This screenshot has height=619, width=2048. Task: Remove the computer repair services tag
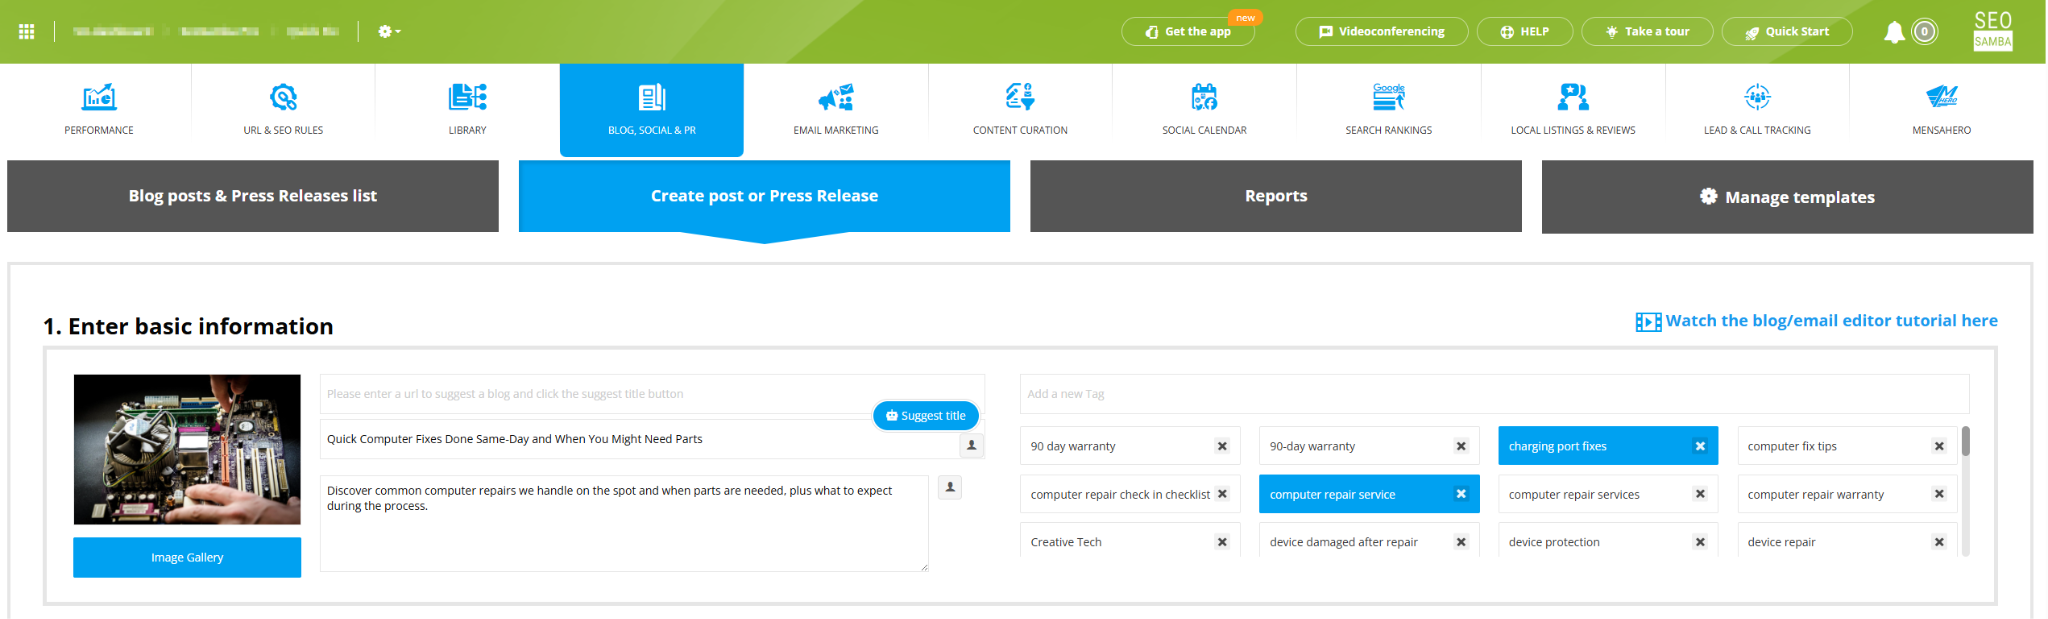[1700, 494]
